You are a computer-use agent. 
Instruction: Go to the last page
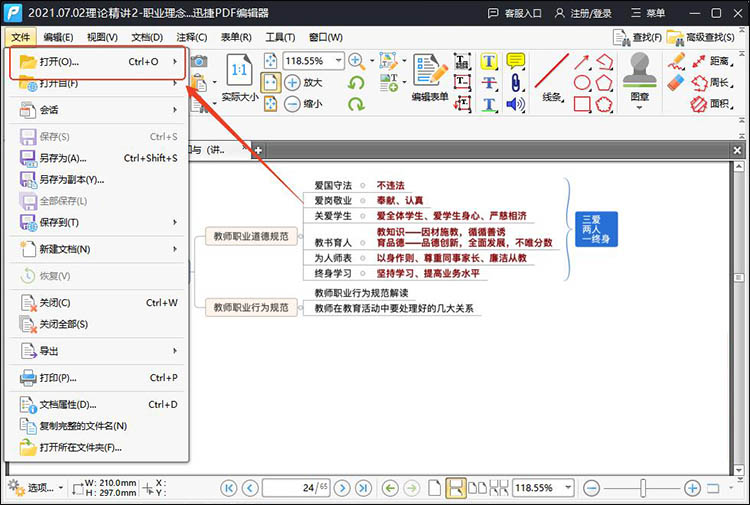point(363,488)
